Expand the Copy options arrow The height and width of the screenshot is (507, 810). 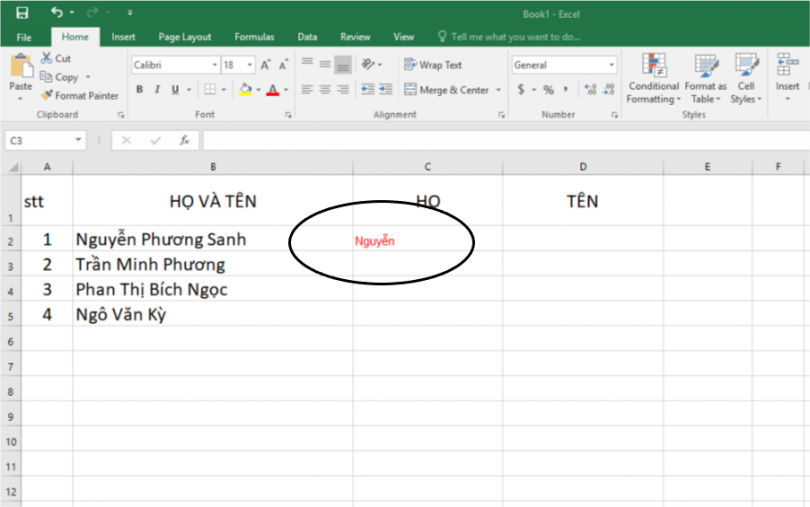tap(88, 77)
